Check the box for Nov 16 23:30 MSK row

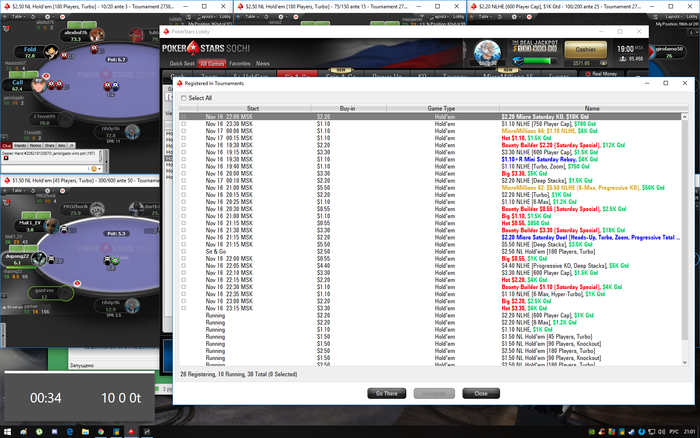183,124
